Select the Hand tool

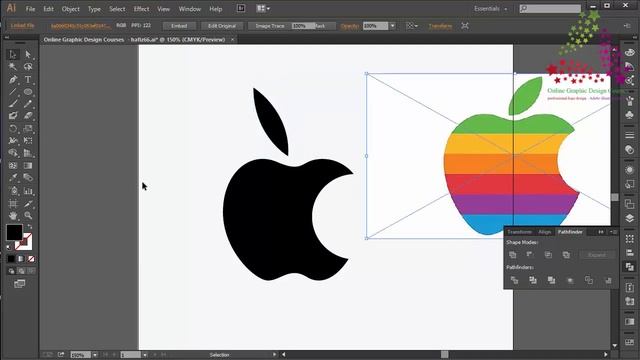coord(13,216)
